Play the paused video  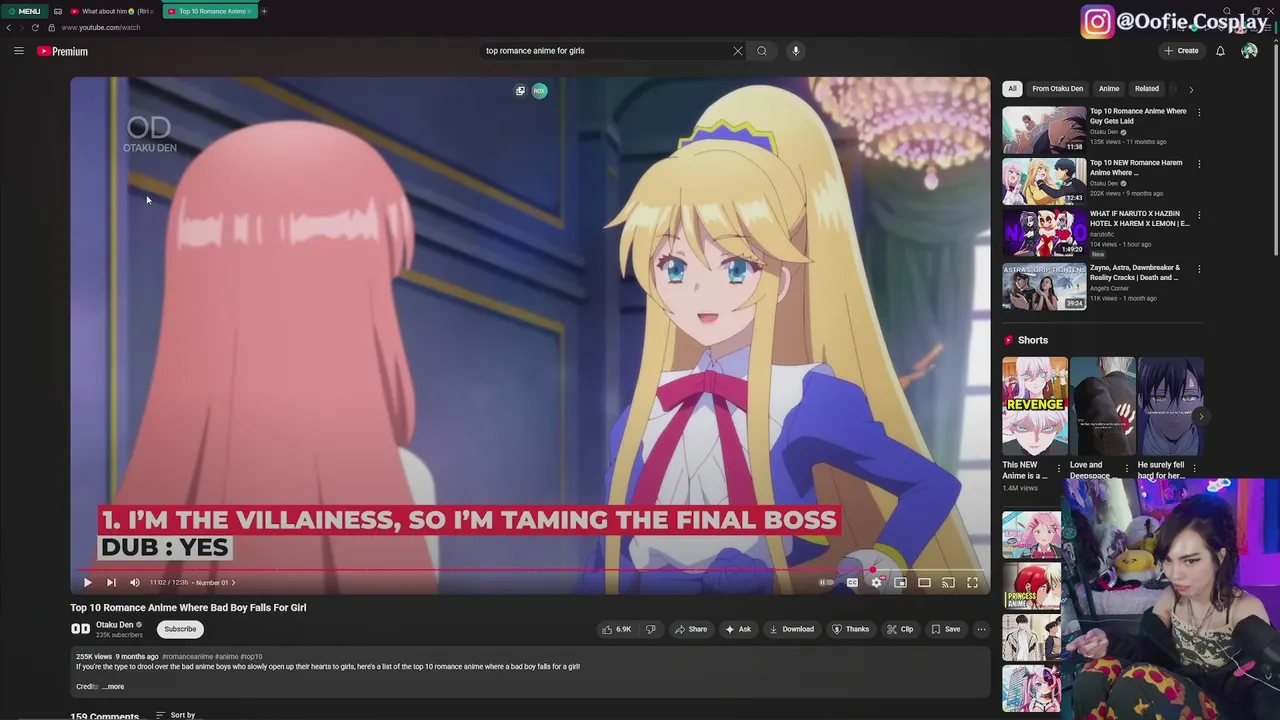point(87,582)
